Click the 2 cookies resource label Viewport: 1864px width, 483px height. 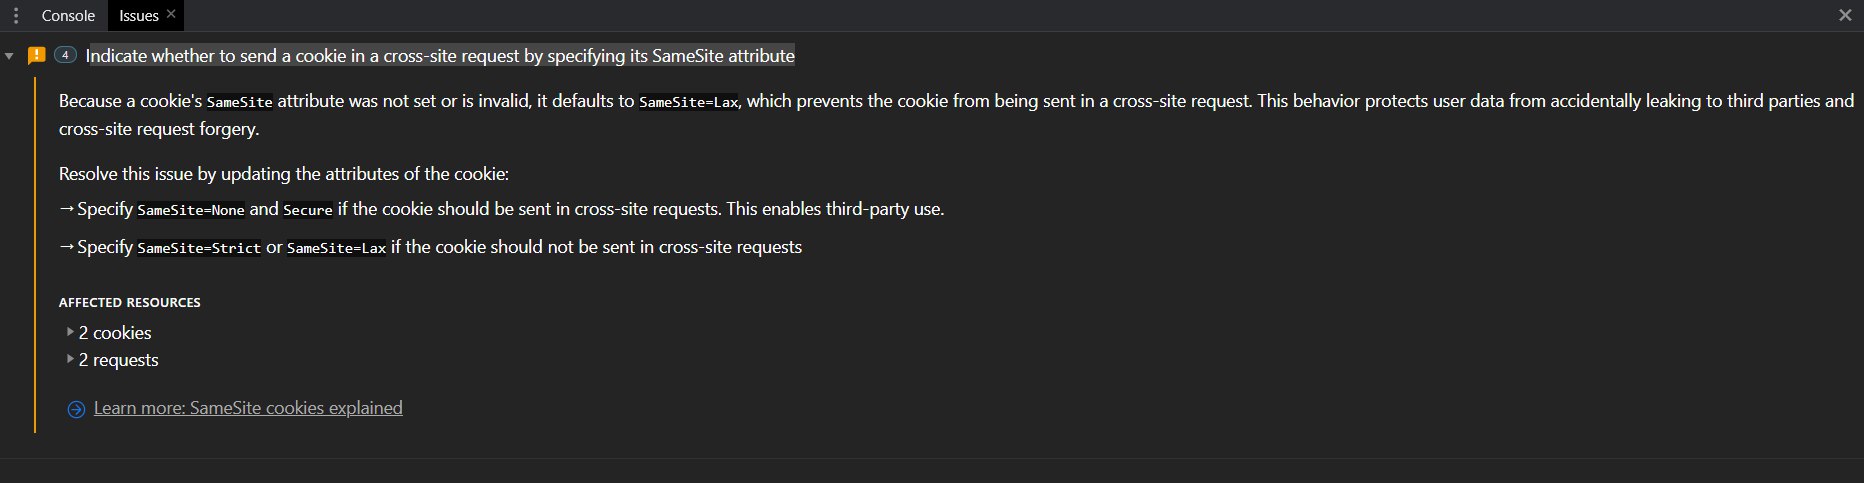pyautogui.click(x=115, y=333)
